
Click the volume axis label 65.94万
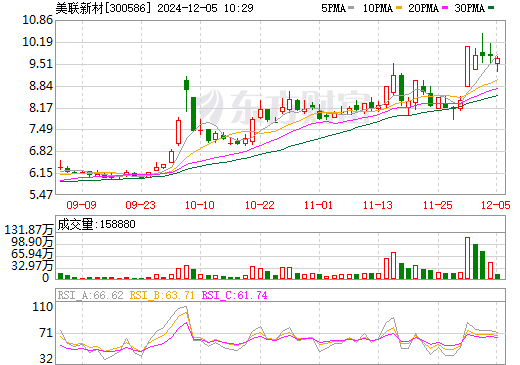(32, 254)
